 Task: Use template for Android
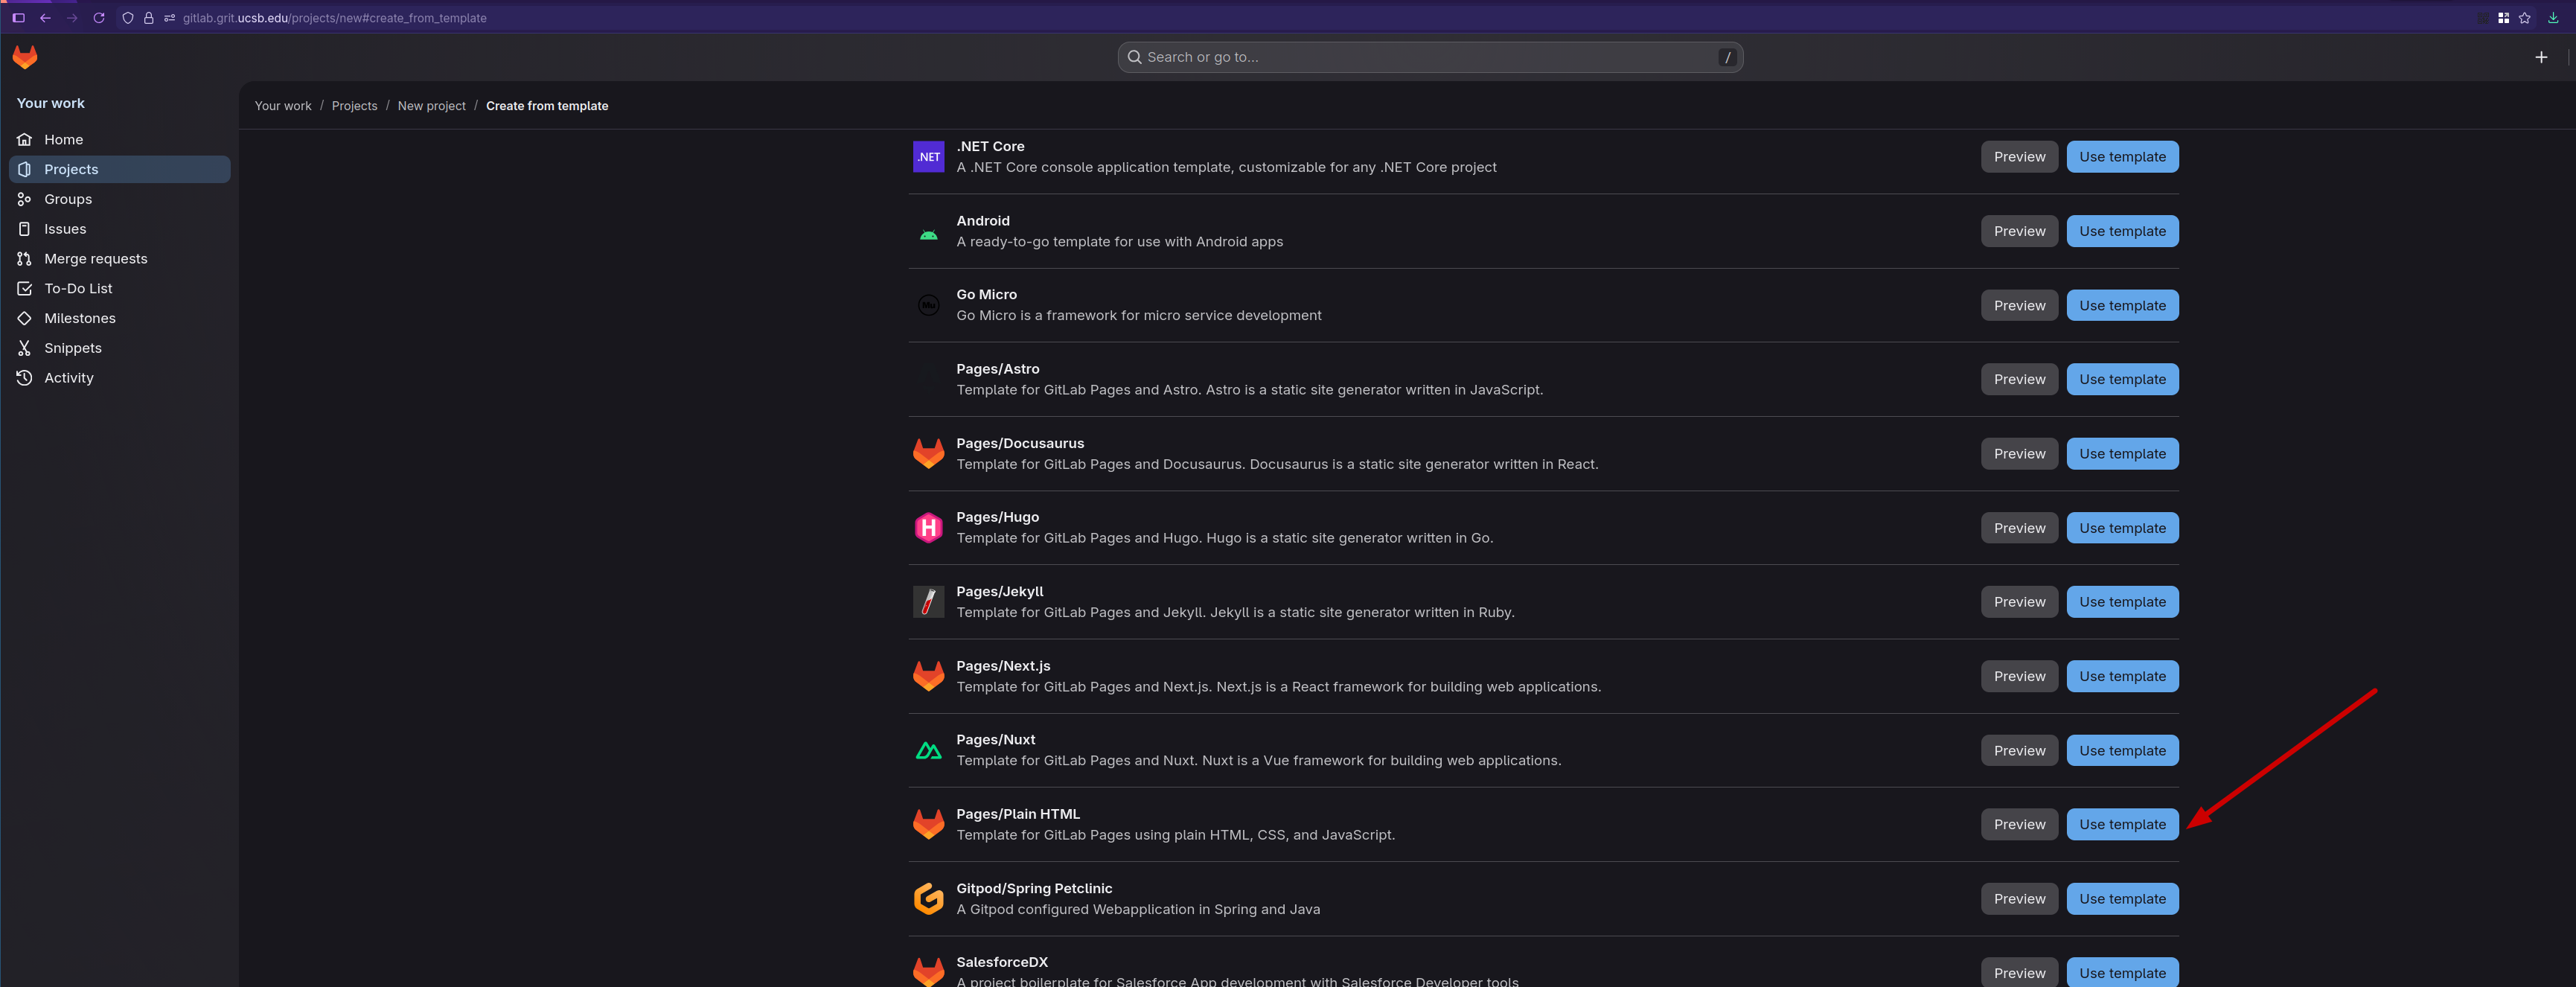point(2122,231)
